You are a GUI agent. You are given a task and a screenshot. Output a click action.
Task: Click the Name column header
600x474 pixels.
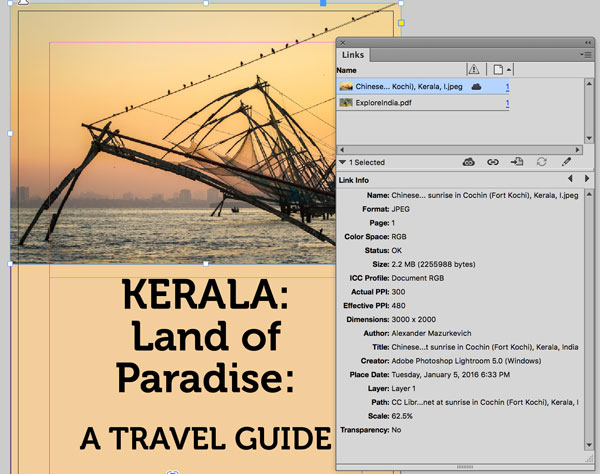coord(347,70)
